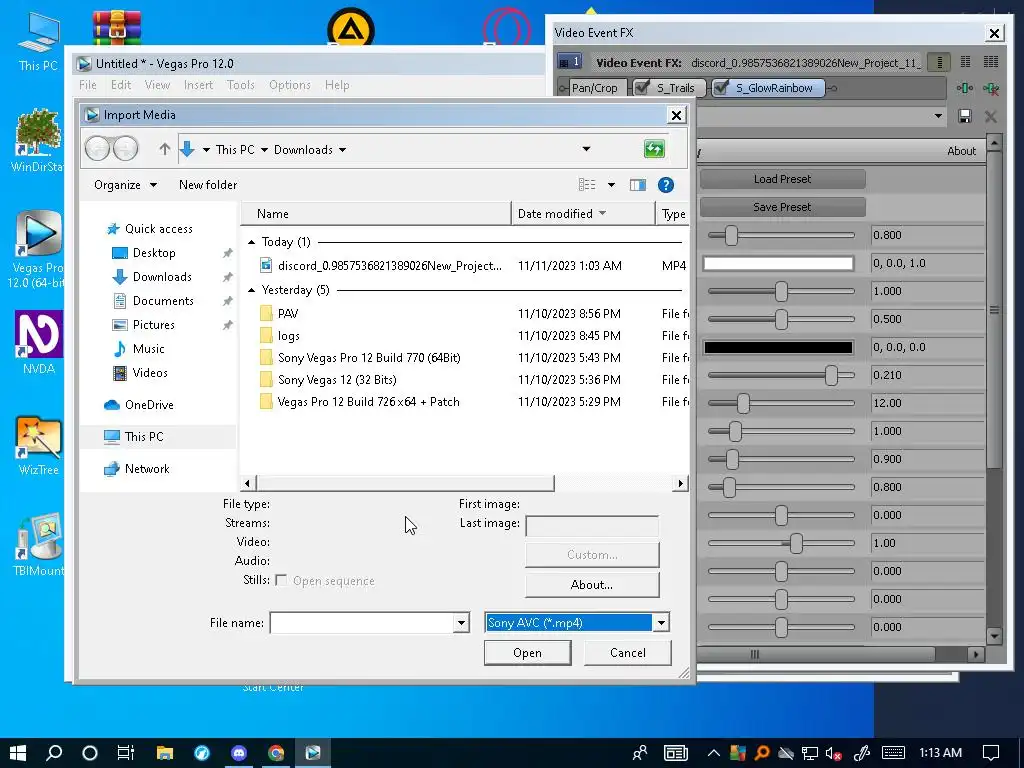Image resolution: width=1024 pixels, height=768 pixels.
Task: Select the TBIMount desktop icon
Action: 39,545
